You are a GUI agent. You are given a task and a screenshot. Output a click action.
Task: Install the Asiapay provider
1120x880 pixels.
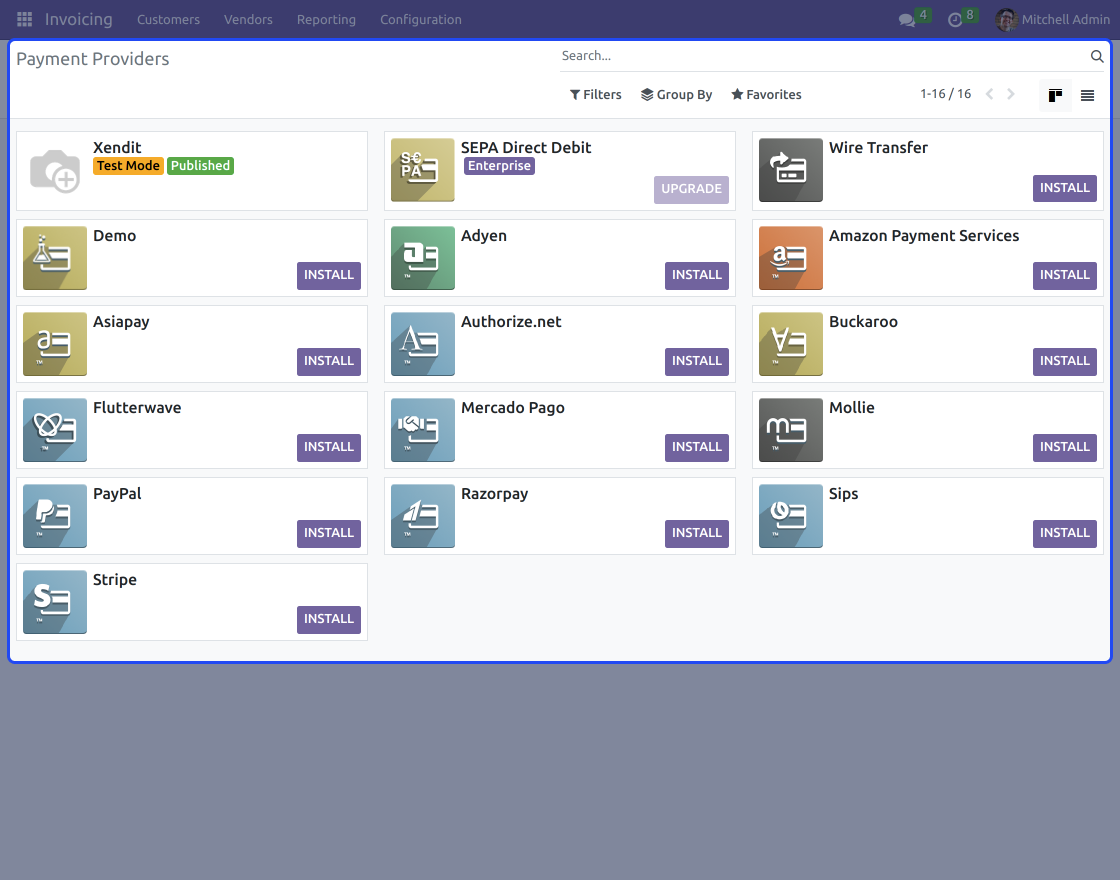click(329, 361)
